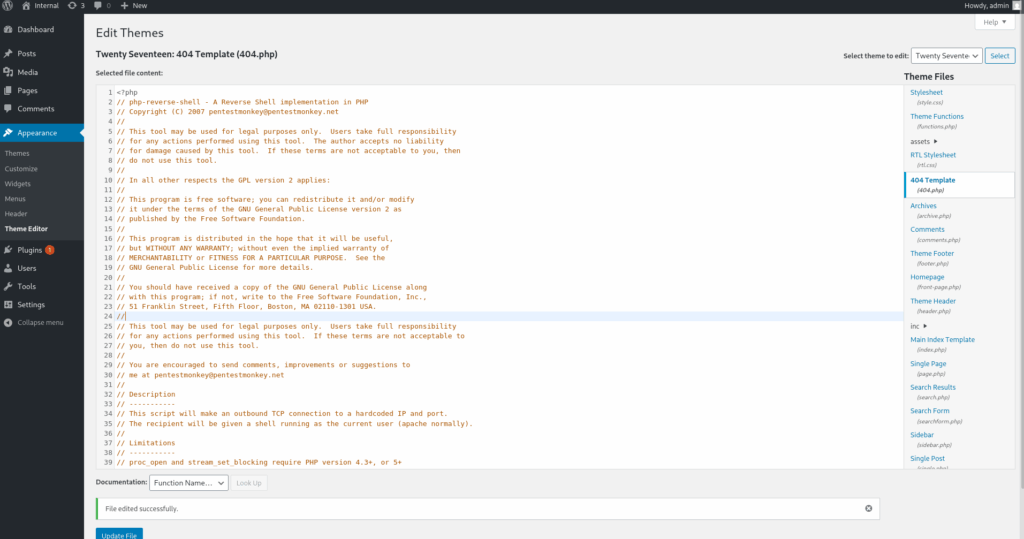Open the 'Select theme to edit' dropdown
The image size is (1024, 539).
(x=945, y=56)
